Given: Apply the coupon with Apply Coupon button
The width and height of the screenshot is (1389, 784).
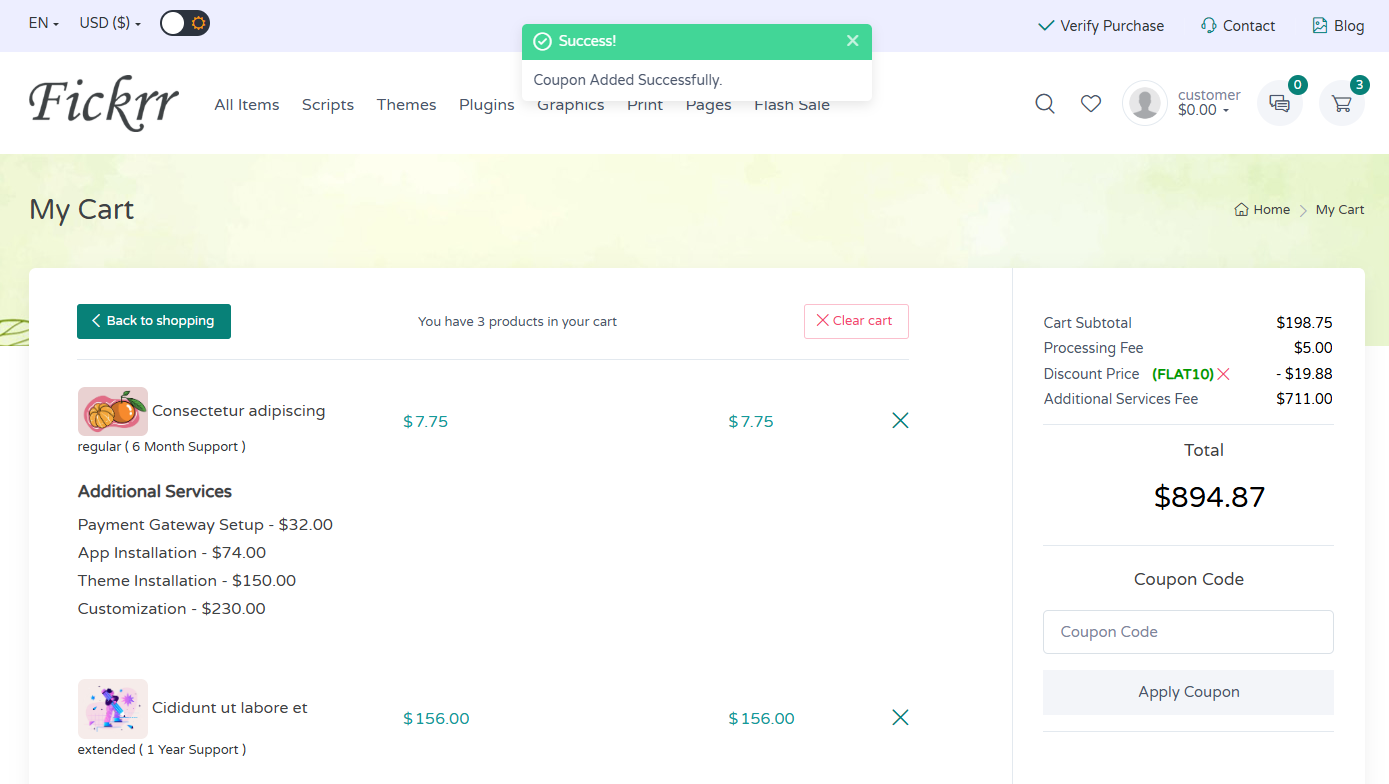Looking at the screenshot, I should pyautogui.click(x=1188, y=692).
